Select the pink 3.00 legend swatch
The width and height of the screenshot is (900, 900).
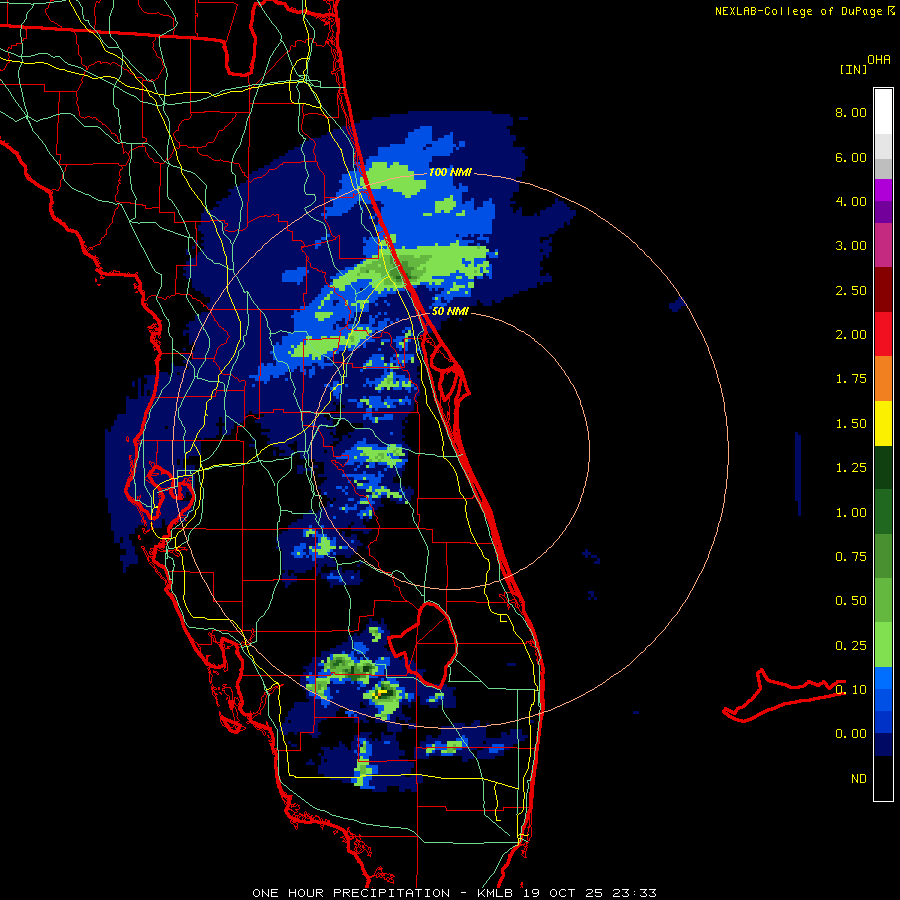pyautogui.click(x=883, y=246)
